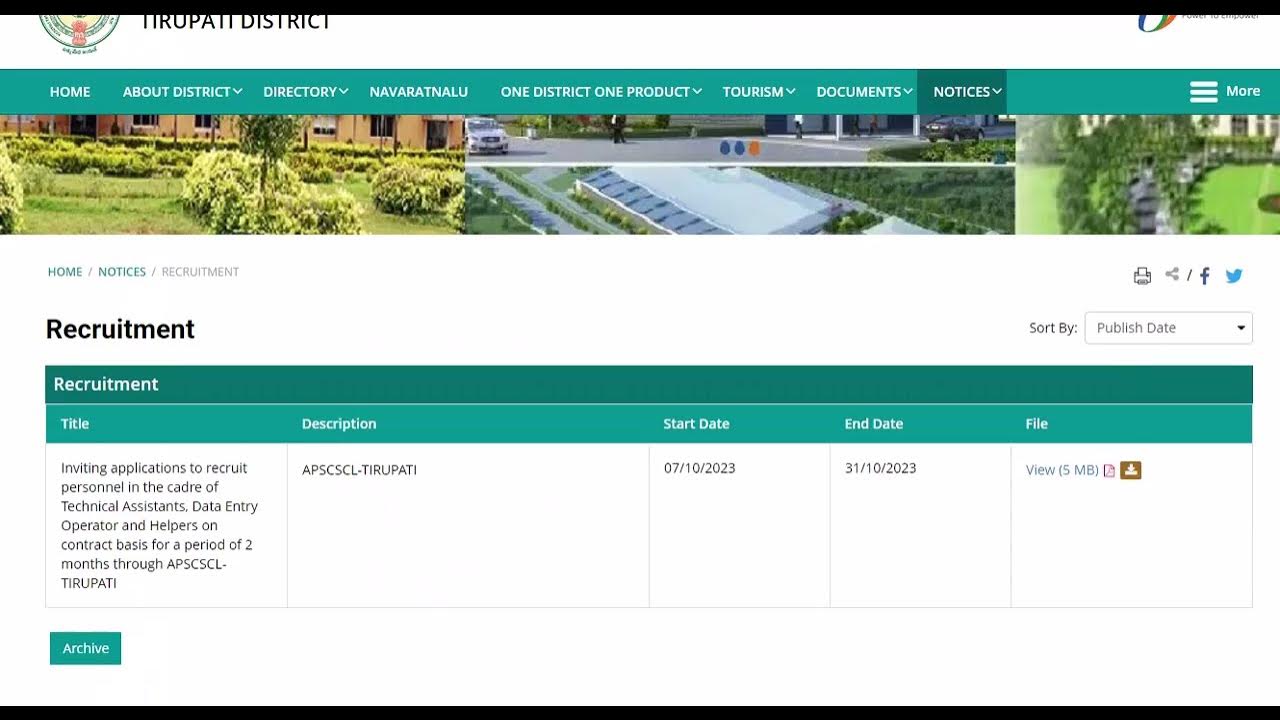Image resolution: width=1280 pixels, height=720 pixels.
Task: Click the End Date column header
Action: pos(874,424)
